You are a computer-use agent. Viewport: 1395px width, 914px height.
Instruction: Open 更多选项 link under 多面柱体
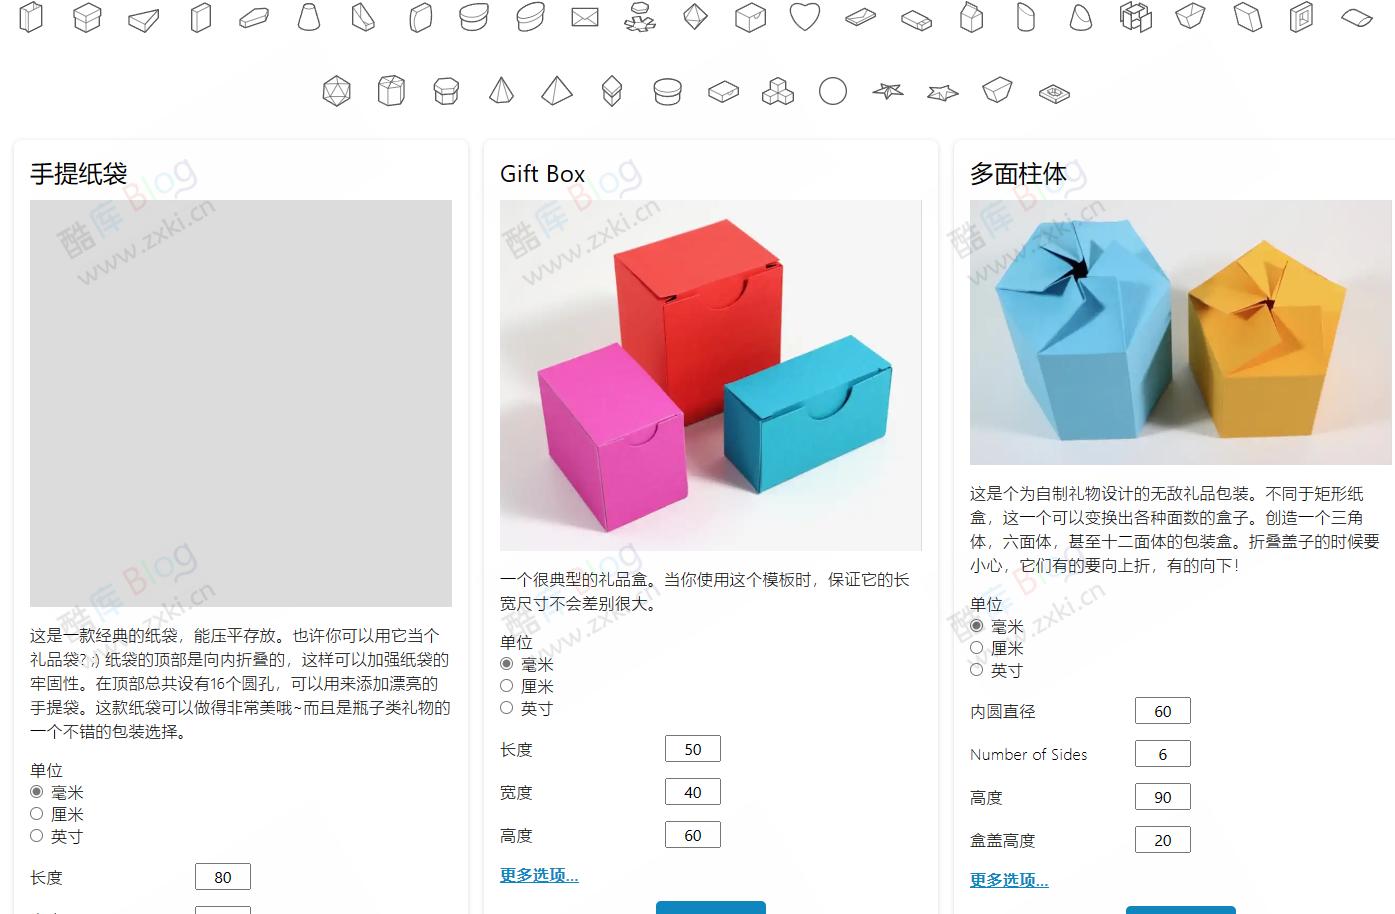(1009, 880)
